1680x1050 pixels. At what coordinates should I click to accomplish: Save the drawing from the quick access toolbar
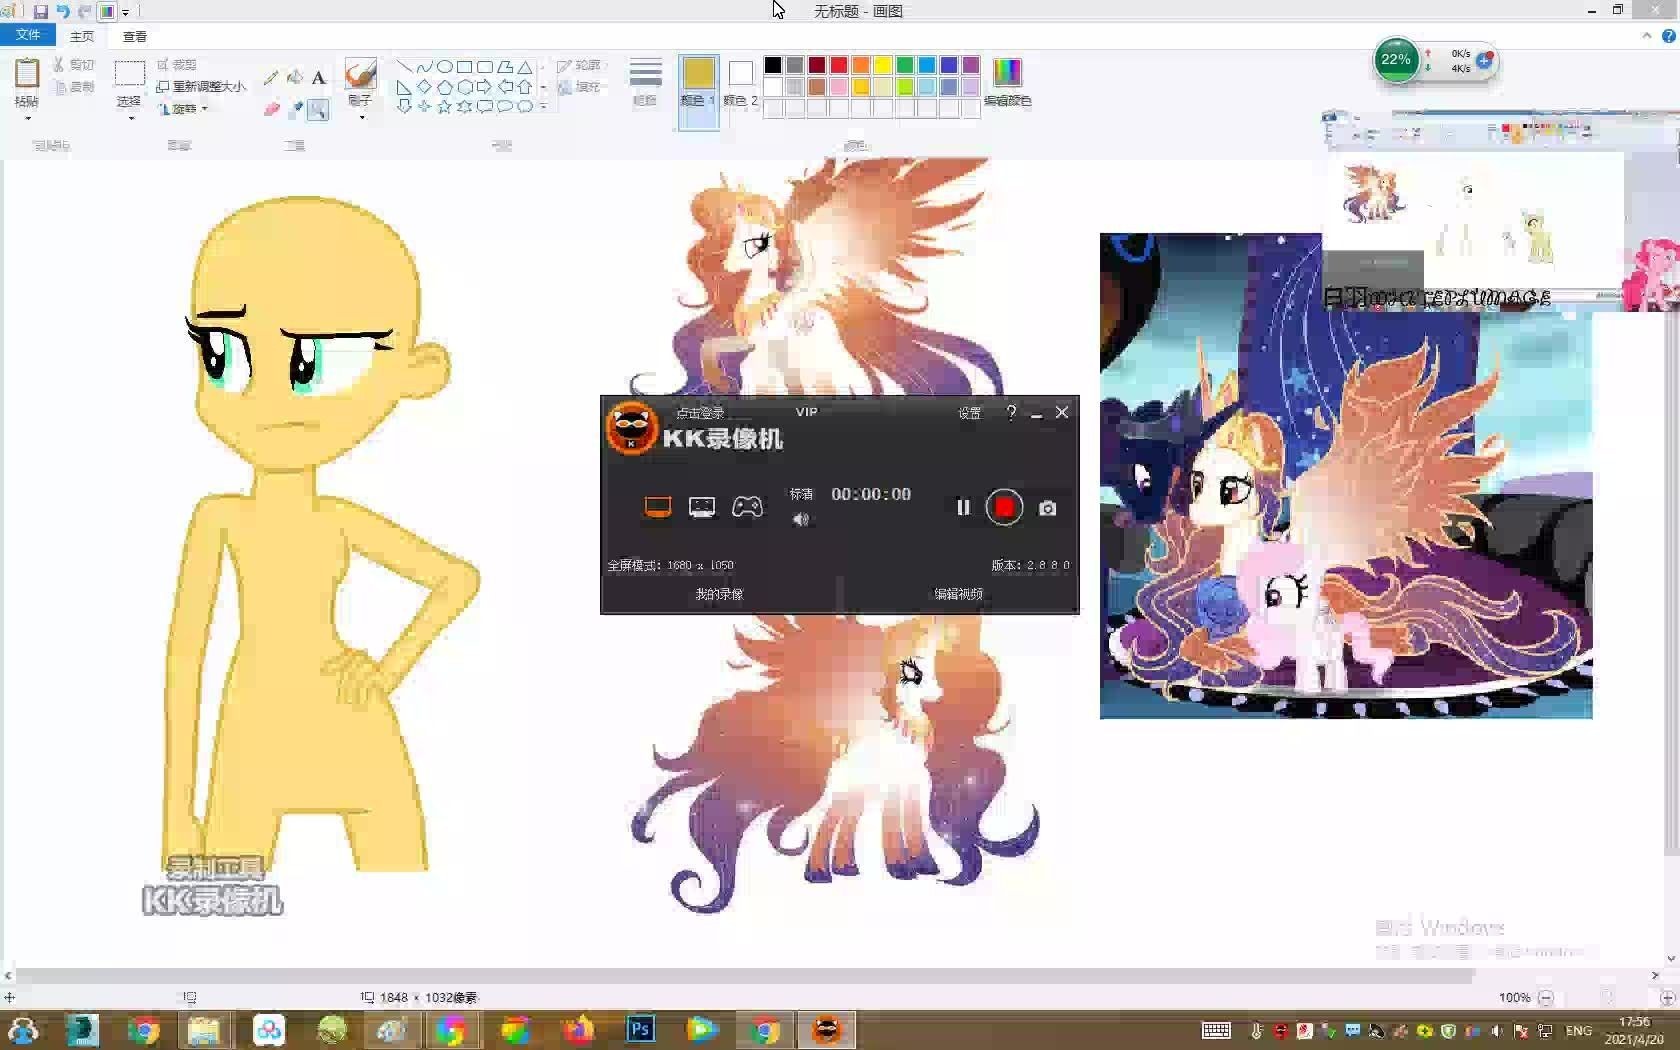click(x=40, y=12)
